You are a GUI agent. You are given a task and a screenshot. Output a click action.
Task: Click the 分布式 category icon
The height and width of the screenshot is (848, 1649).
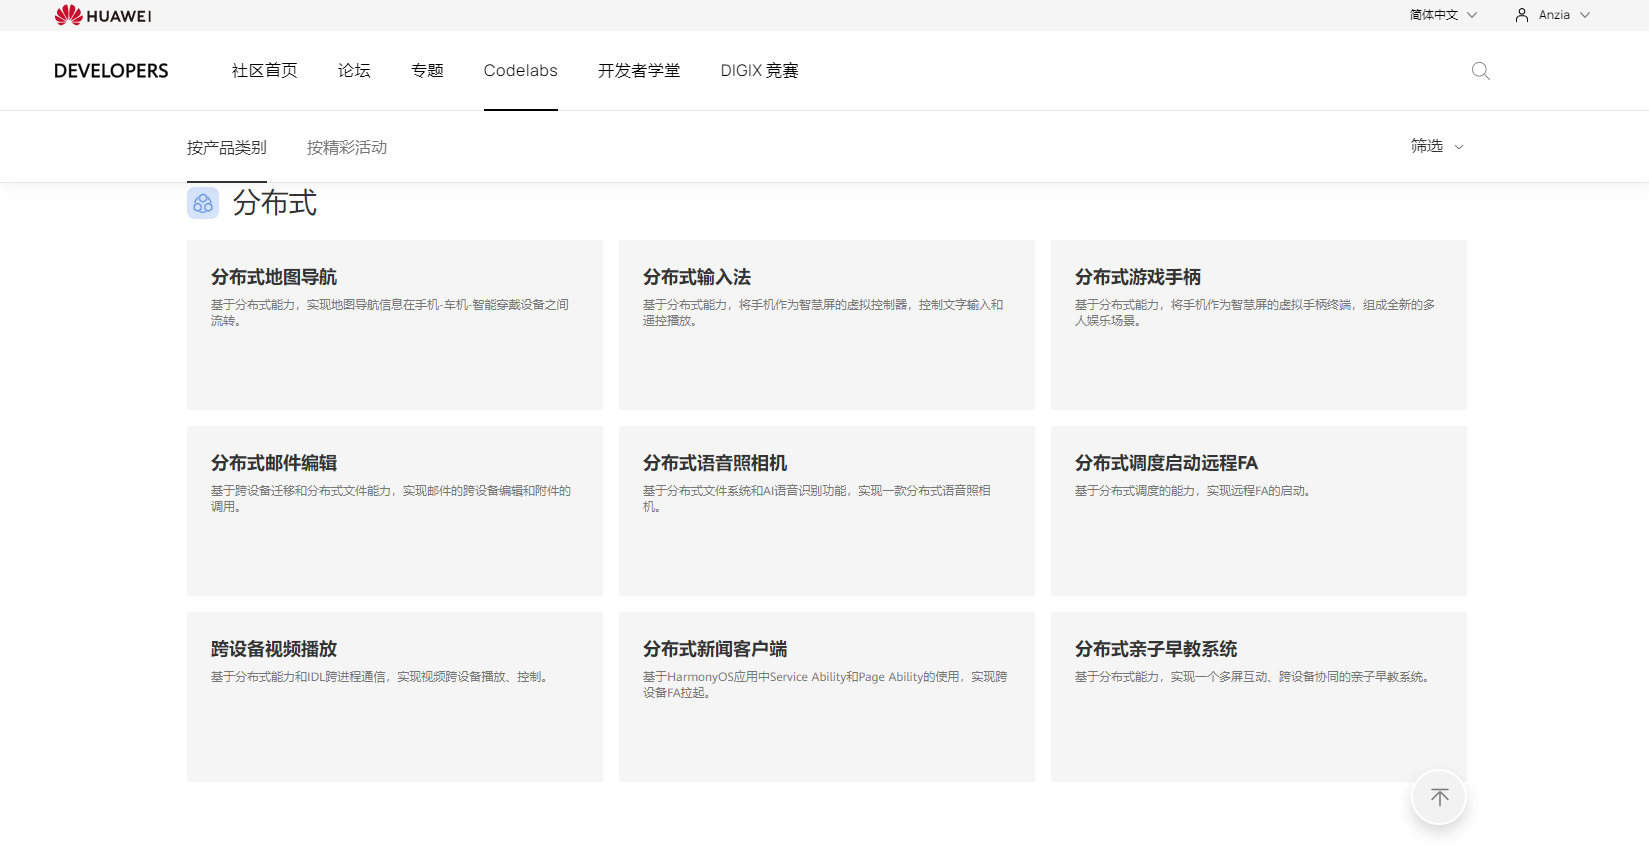click(x=203, y=203)
